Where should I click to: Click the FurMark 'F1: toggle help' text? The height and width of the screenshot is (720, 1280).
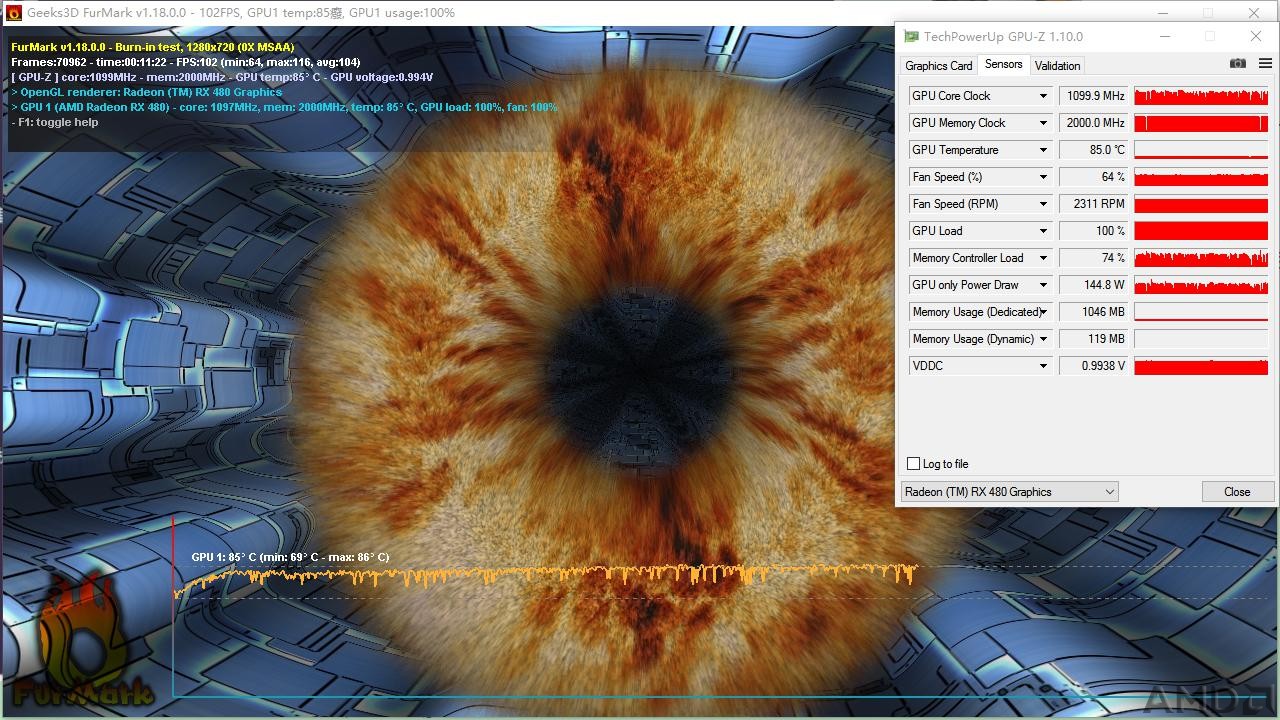(55, 122)
